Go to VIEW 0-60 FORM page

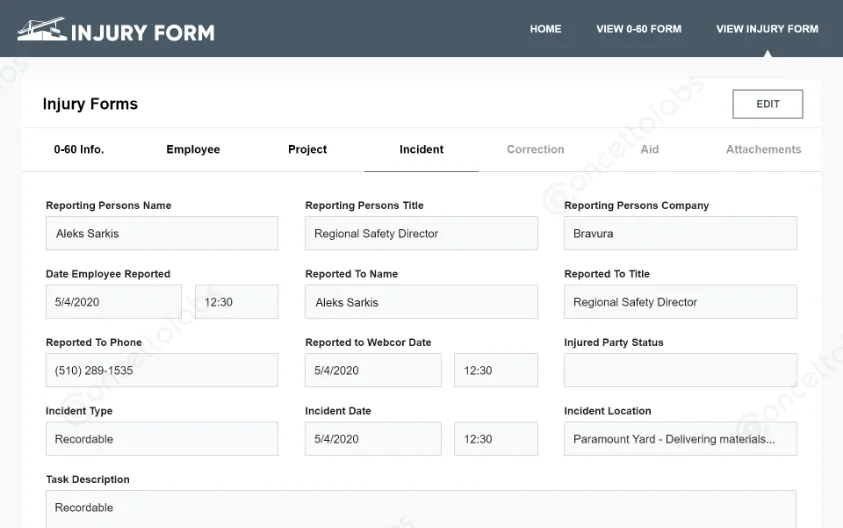pyautogui.click(x=638, y=29)
